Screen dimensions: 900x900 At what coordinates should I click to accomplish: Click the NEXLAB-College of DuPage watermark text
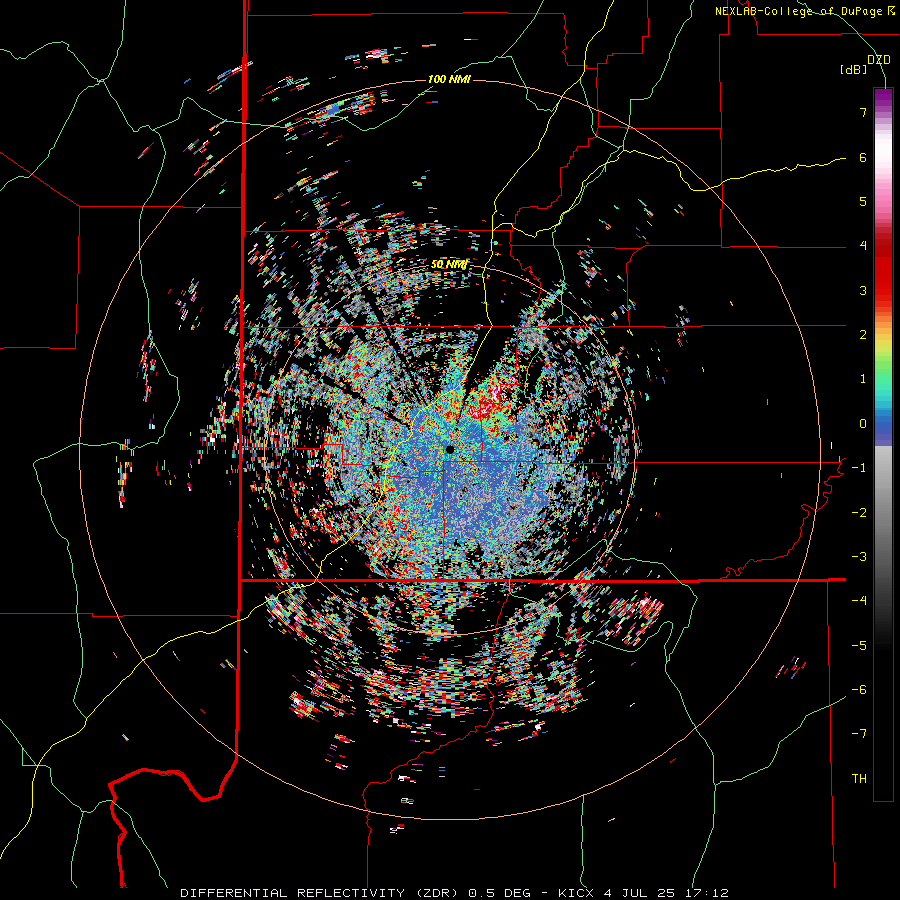(805, 11)
